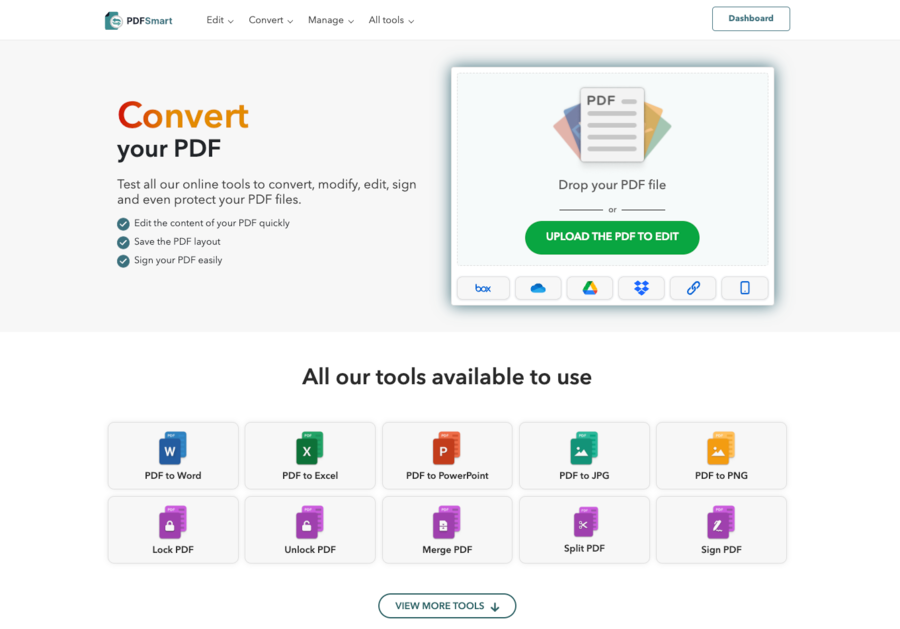The image size is (900, 629).
Task: Import a file from Dropbox
Action: (640, 287)
